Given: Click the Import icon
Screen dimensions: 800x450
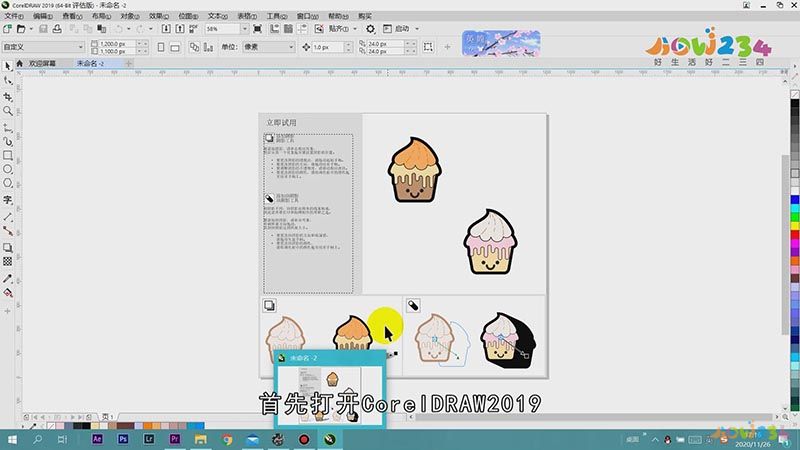Looking at the screenshot, I should tap(166, 29).
